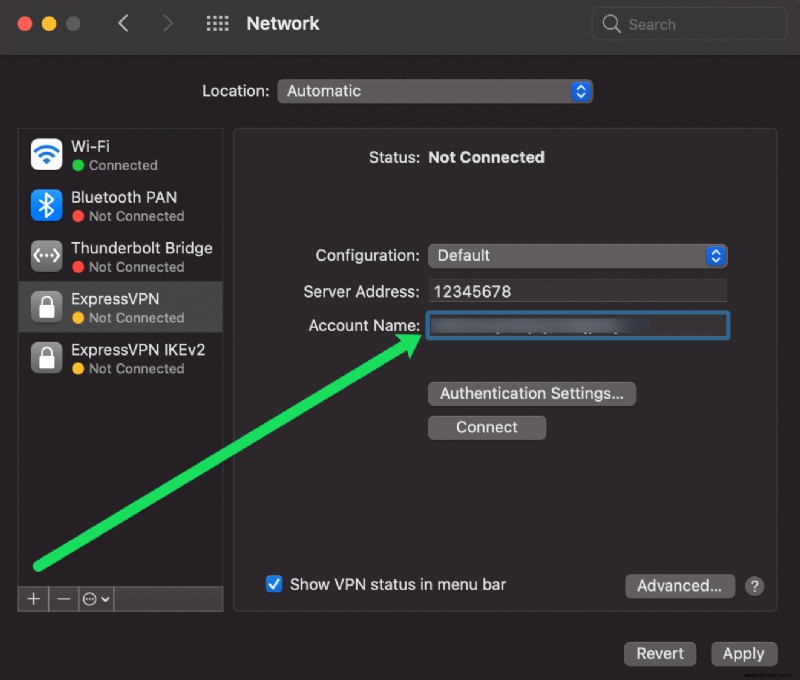The image size is (800, 680).
Task: Select Wi-Fi Connected row text
Action: point(122,165)
